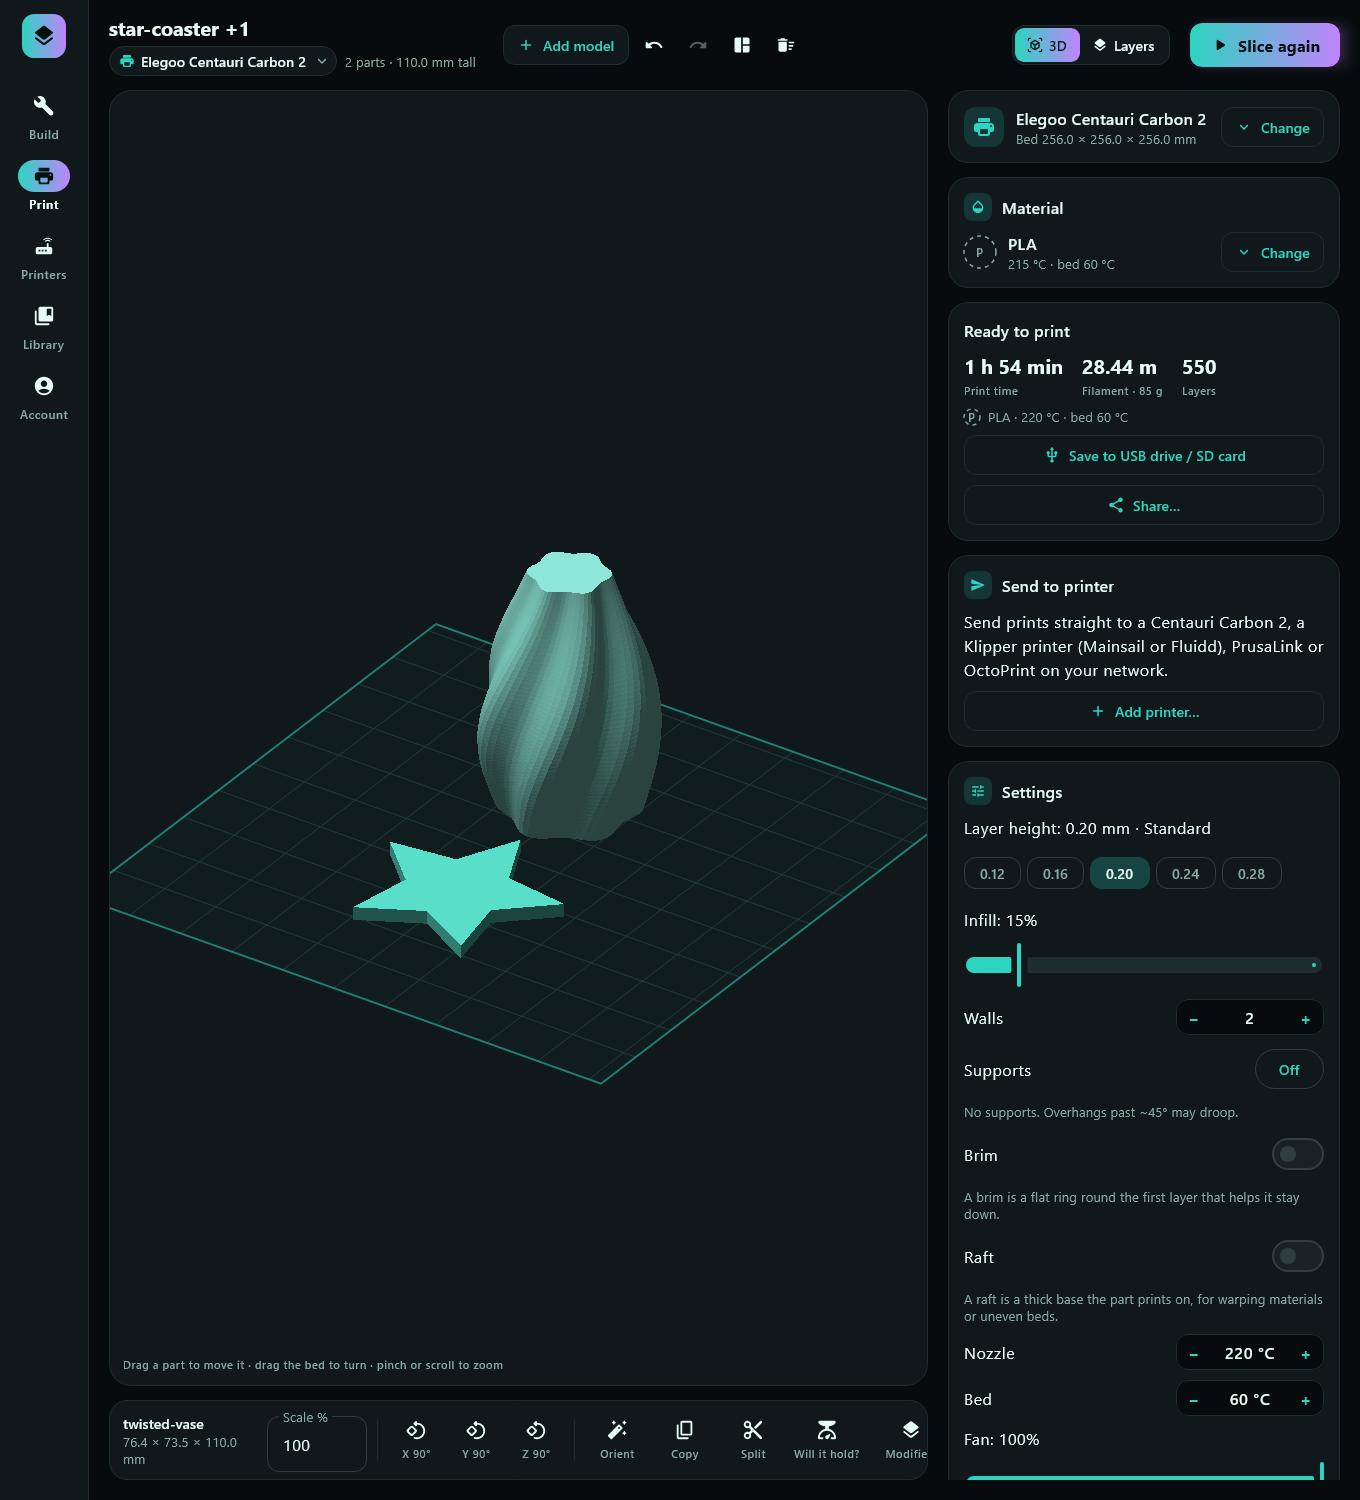Click the Material droplet icon

tap(978, 207)
